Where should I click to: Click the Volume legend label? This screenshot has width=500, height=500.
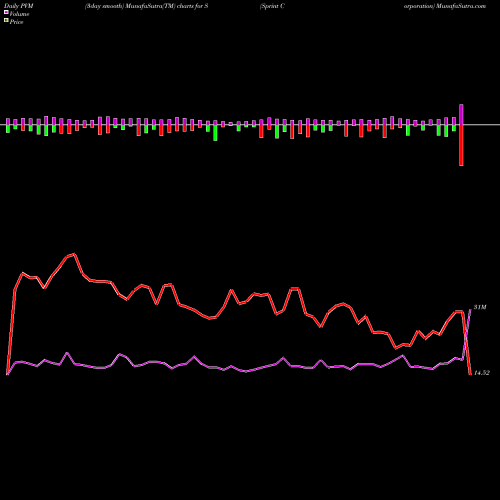tap(19, 14)
